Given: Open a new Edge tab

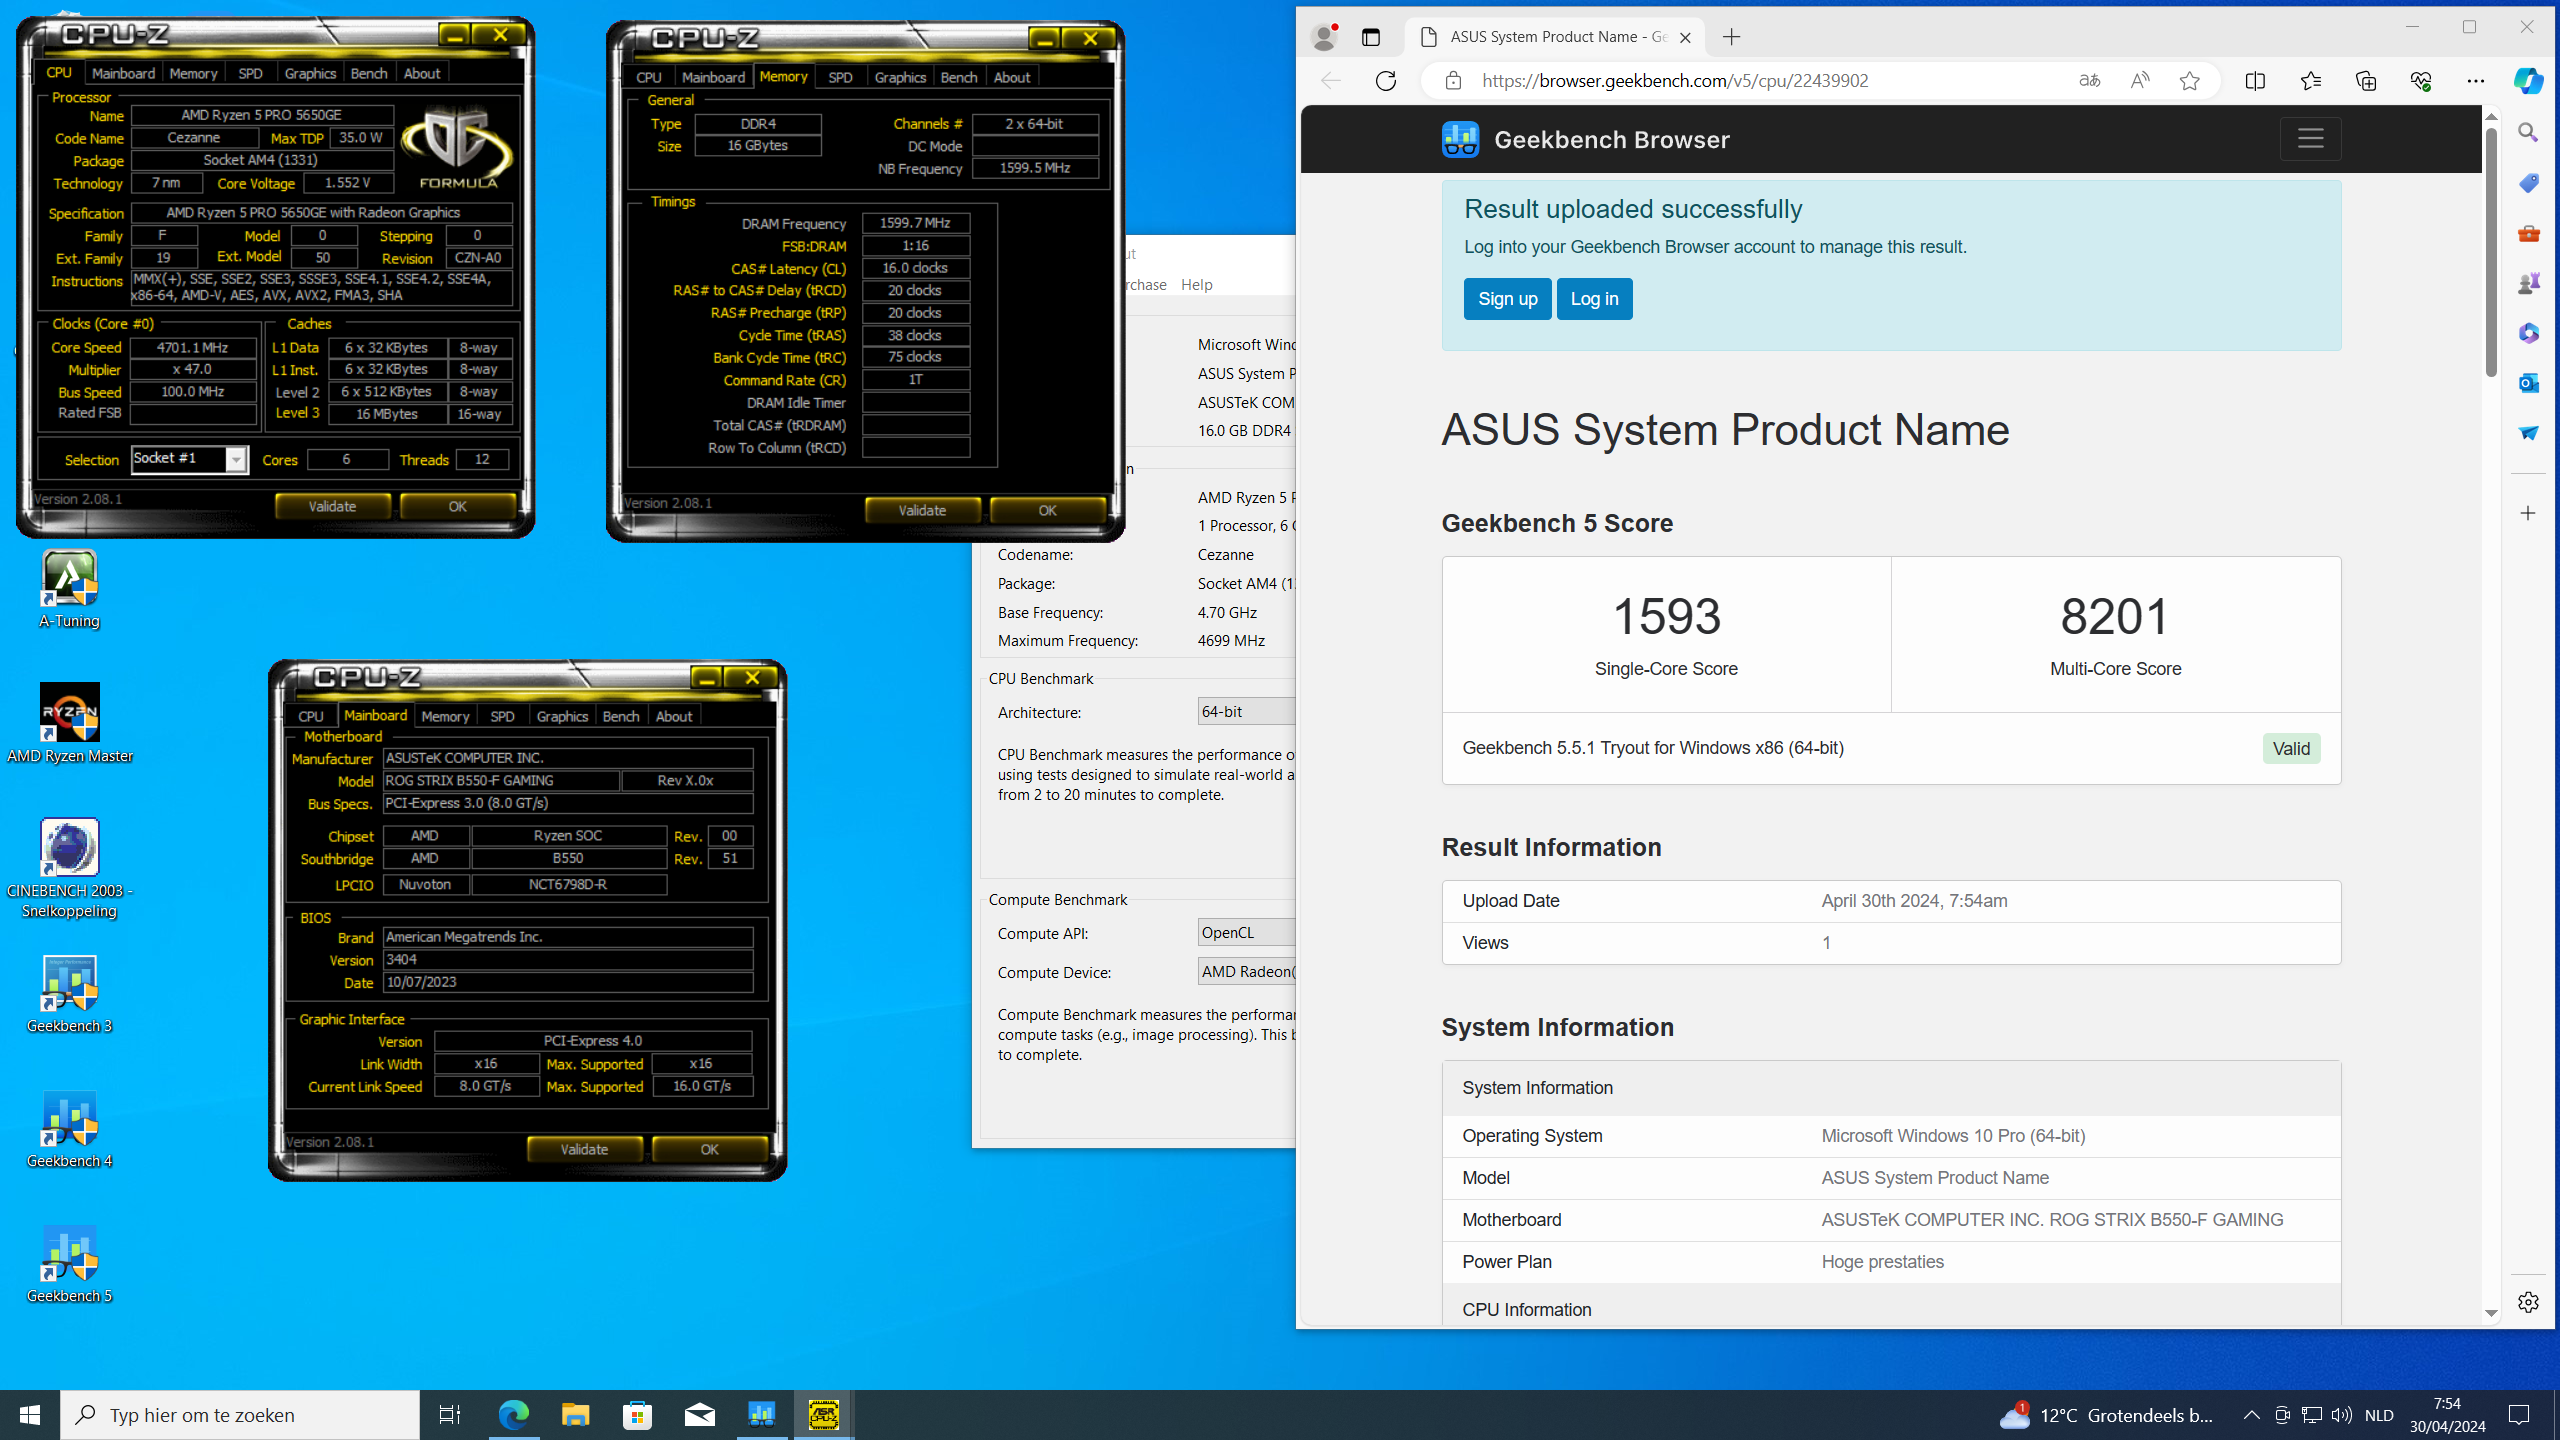Looking at the screenshot, I should (1731, 37).
